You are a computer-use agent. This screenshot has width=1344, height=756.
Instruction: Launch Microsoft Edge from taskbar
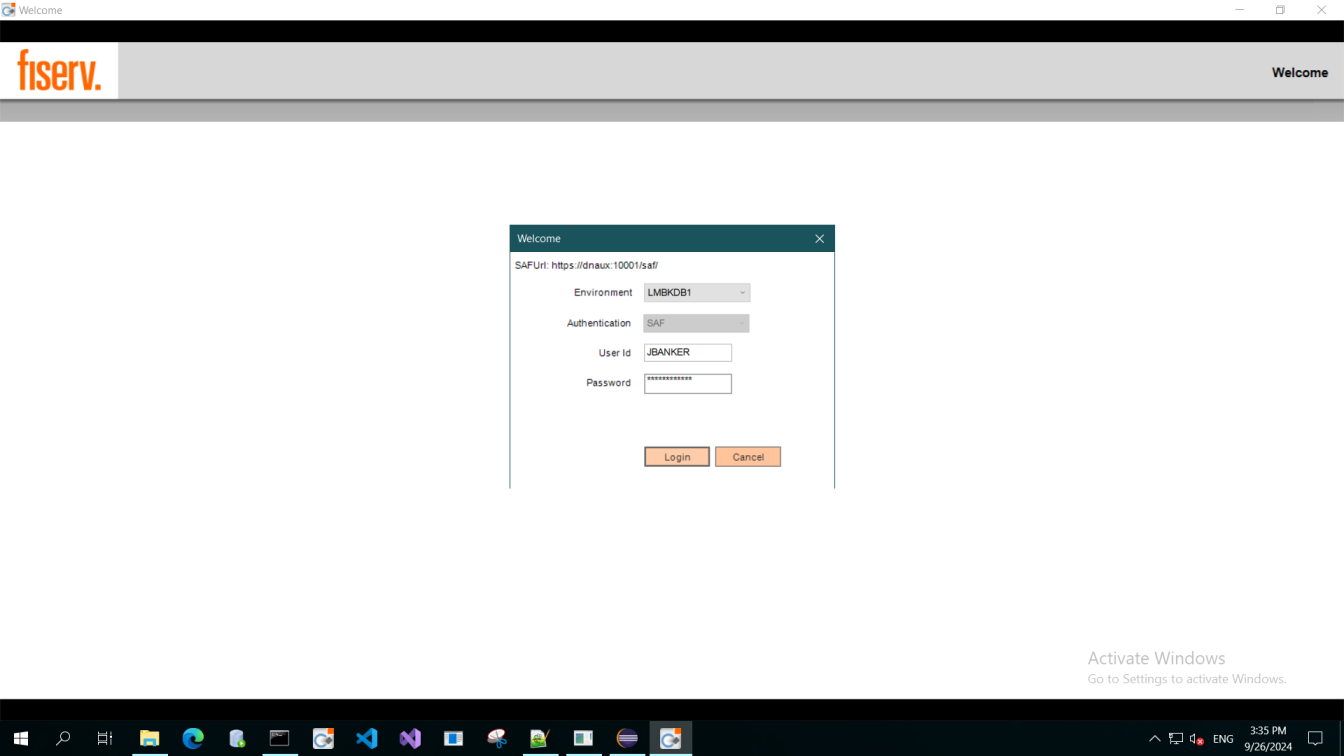pyautogui.click(x=193, y=739)
